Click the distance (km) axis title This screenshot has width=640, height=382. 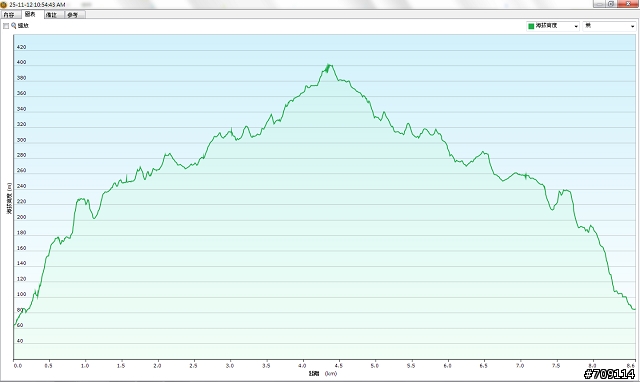[323, 373]
